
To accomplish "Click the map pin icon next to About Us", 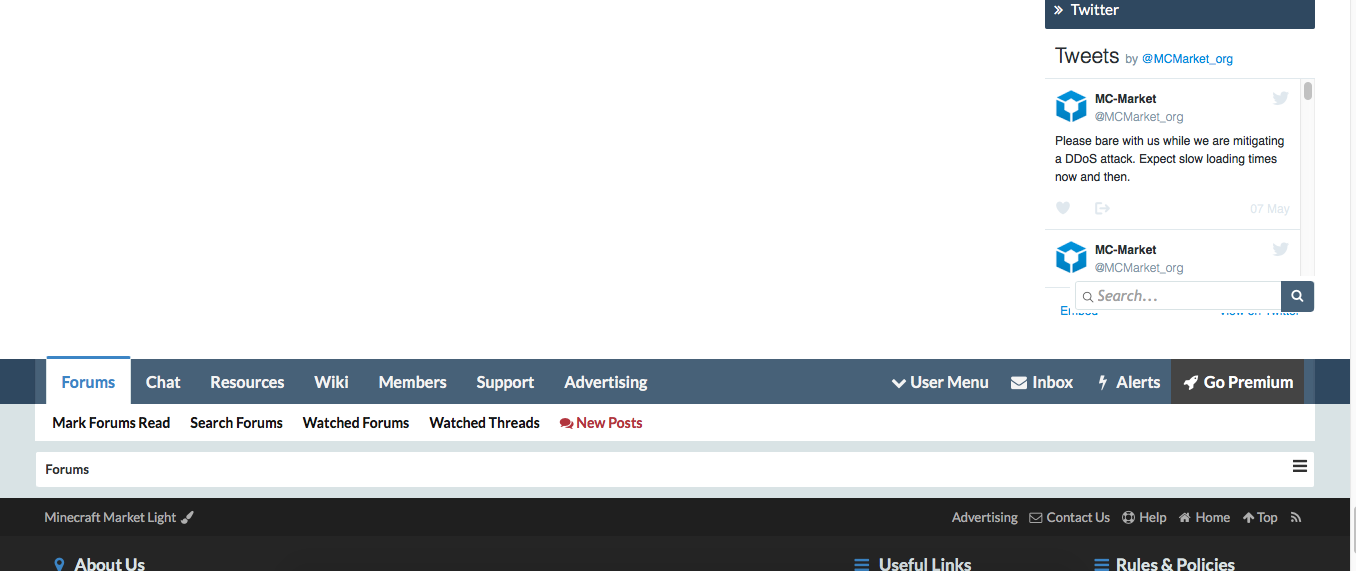I will [60, 564].
